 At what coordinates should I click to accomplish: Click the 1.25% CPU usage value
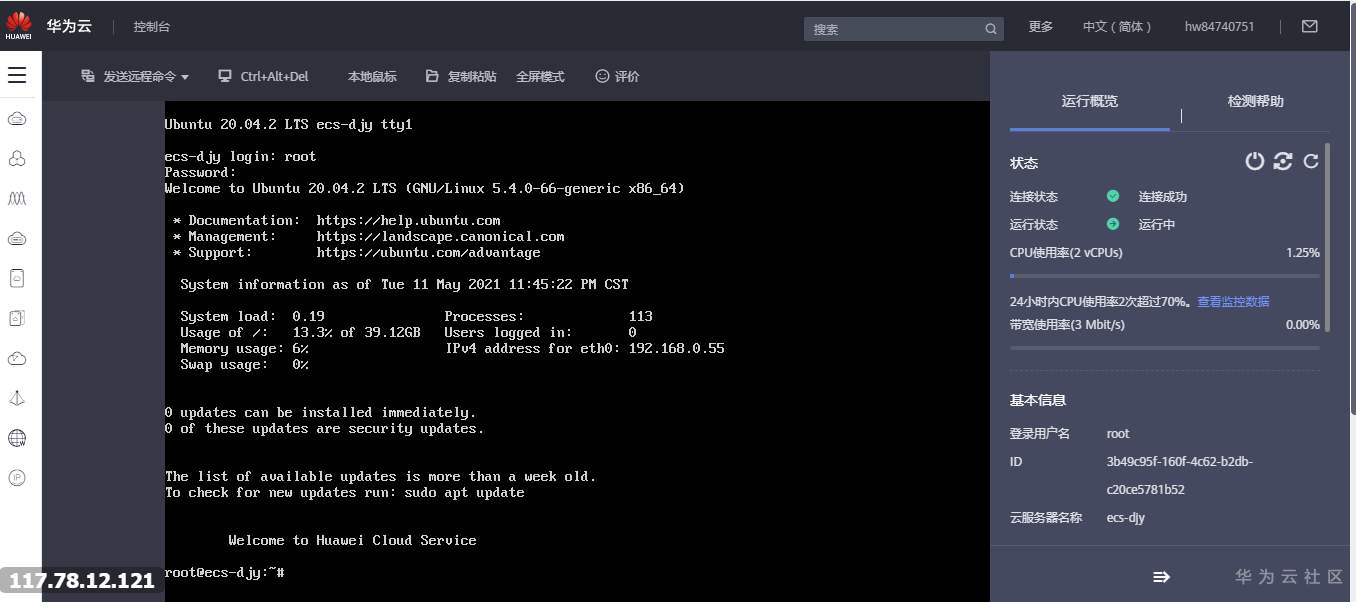(1303, 253)
